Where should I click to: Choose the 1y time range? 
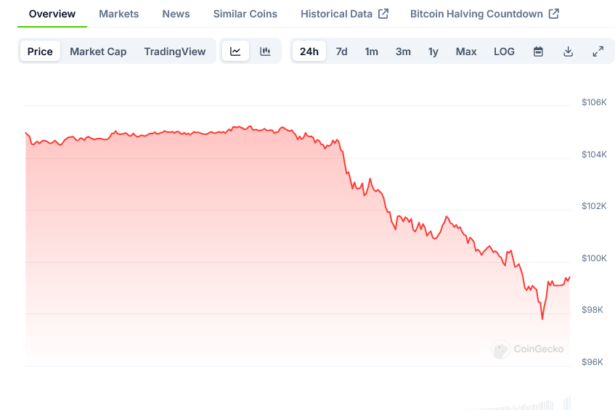click(433, 51)
